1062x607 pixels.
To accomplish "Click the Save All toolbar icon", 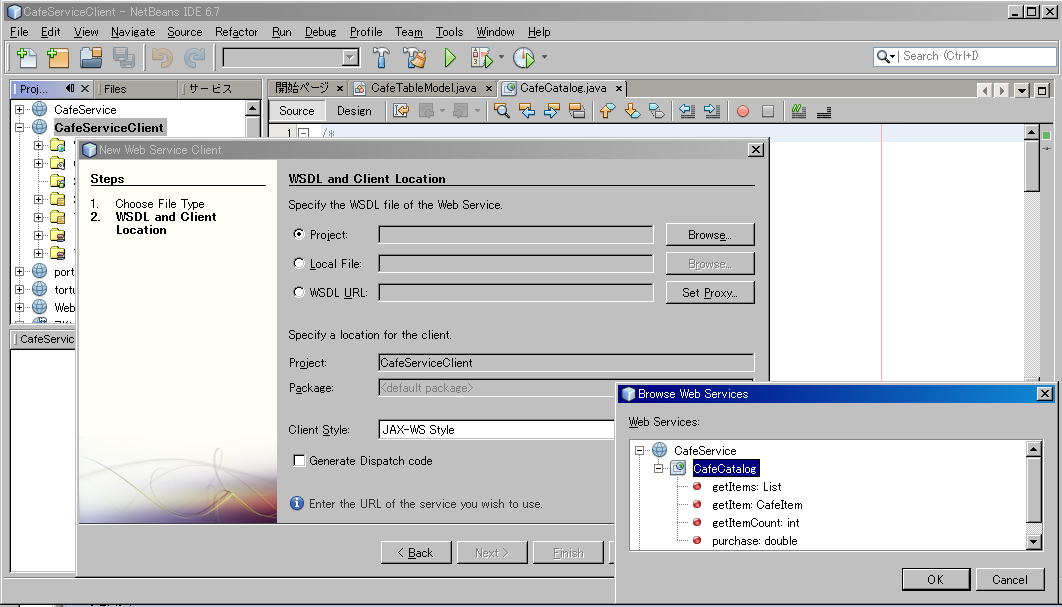I will coord(123,58).
